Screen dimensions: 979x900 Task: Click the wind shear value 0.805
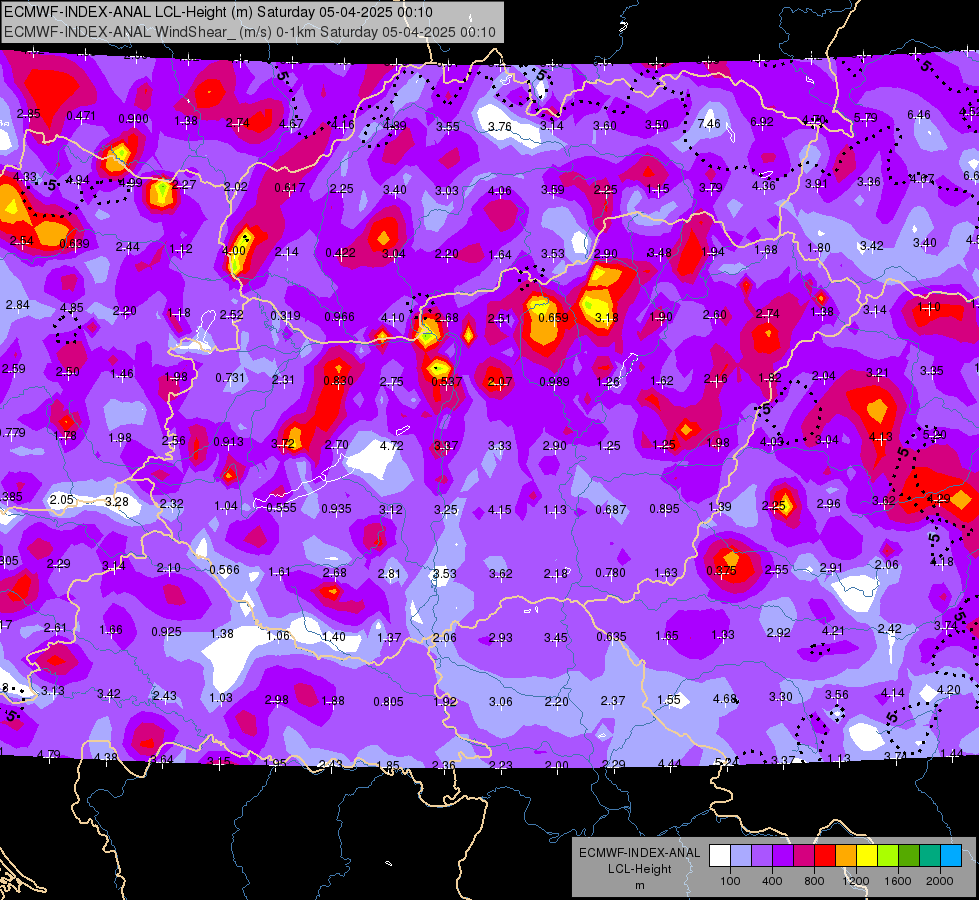click(388, 702)
